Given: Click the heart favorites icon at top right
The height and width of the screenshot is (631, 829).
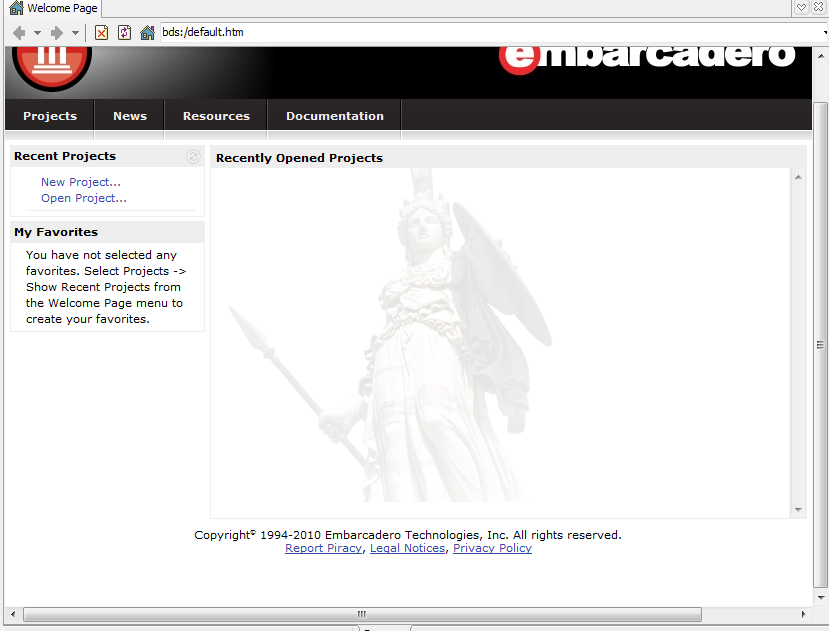Looking at the screenshot, I should coord(802,7).
